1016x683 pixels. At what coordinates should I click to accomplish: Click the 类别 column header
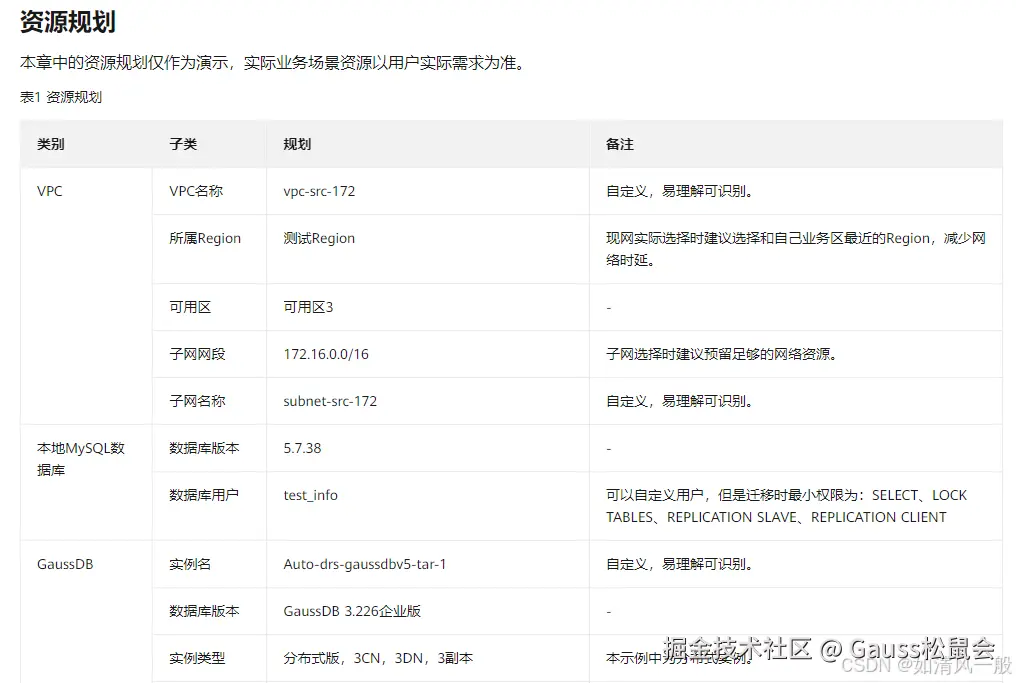(x=51, y=144)
